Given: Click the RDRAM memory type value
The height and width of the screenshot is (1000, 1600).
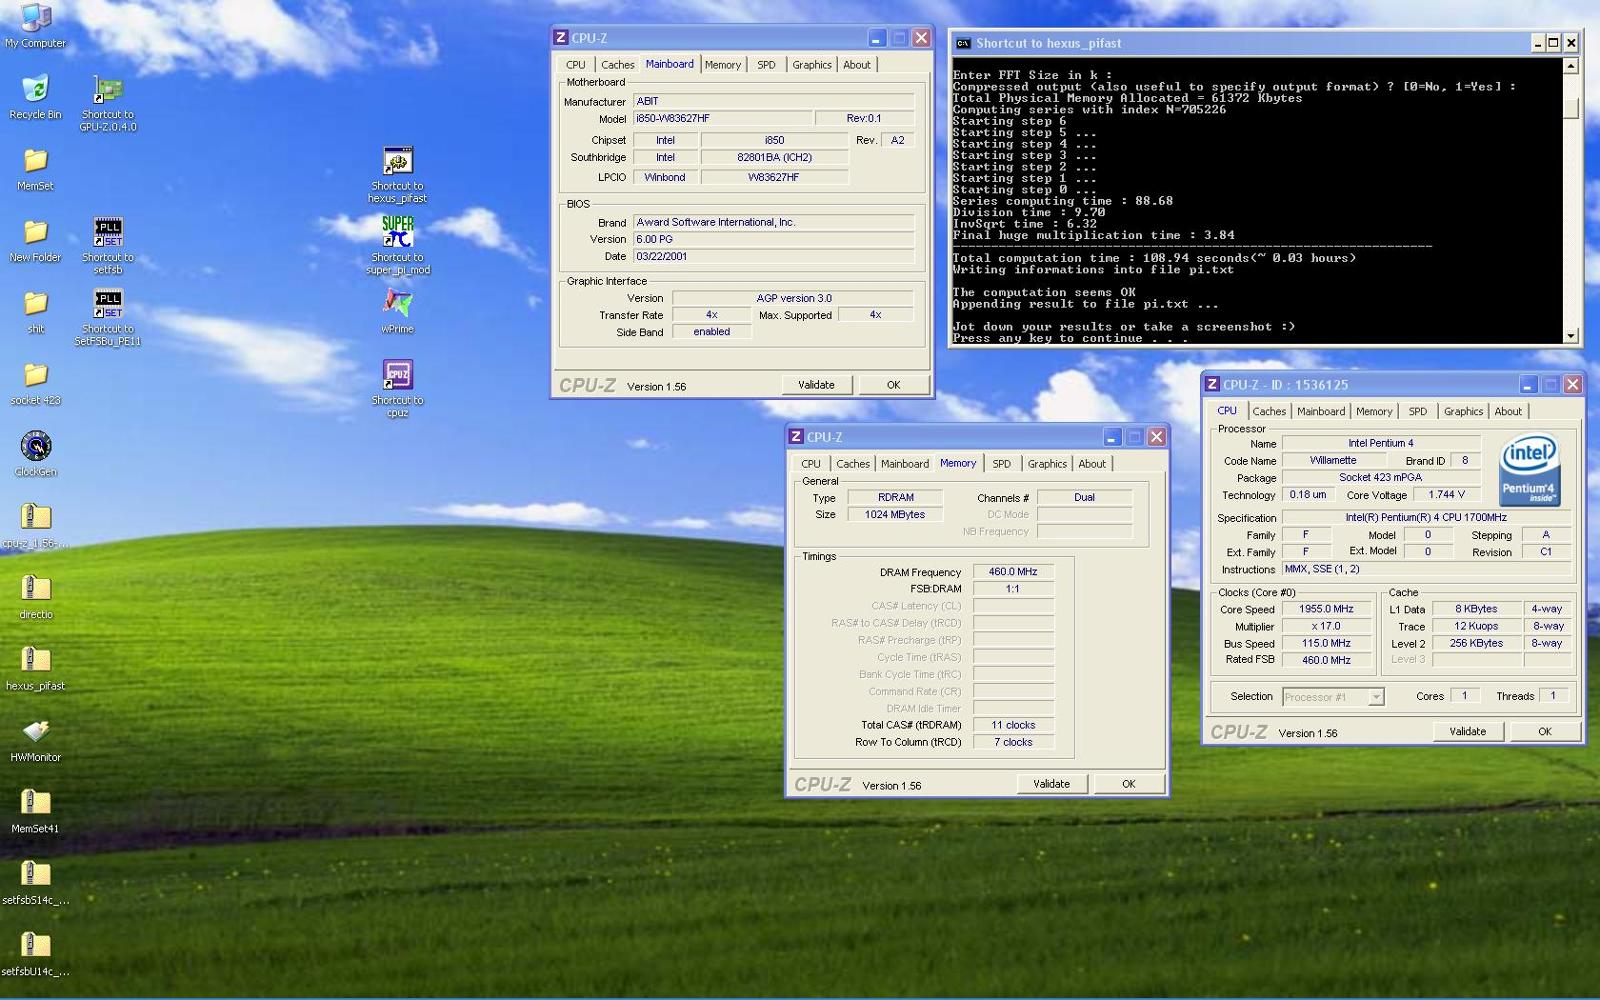Looking at the screenshot, I should click(896, 498).
